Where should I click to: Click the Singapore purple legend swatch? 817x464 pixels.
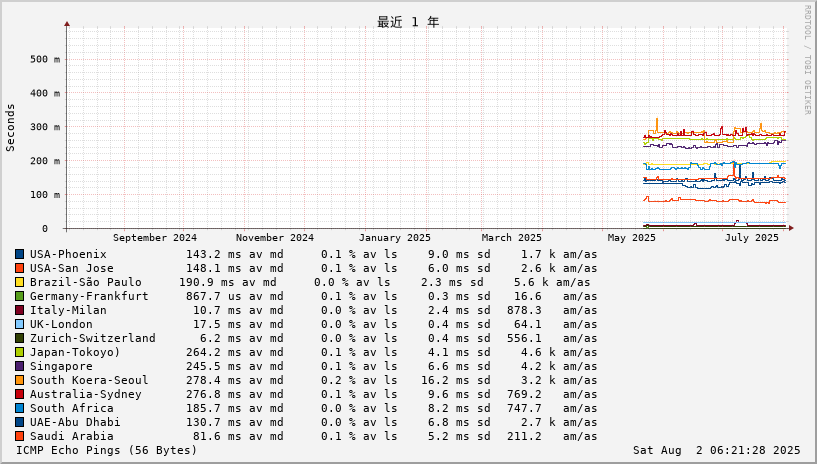click(19, 367)
